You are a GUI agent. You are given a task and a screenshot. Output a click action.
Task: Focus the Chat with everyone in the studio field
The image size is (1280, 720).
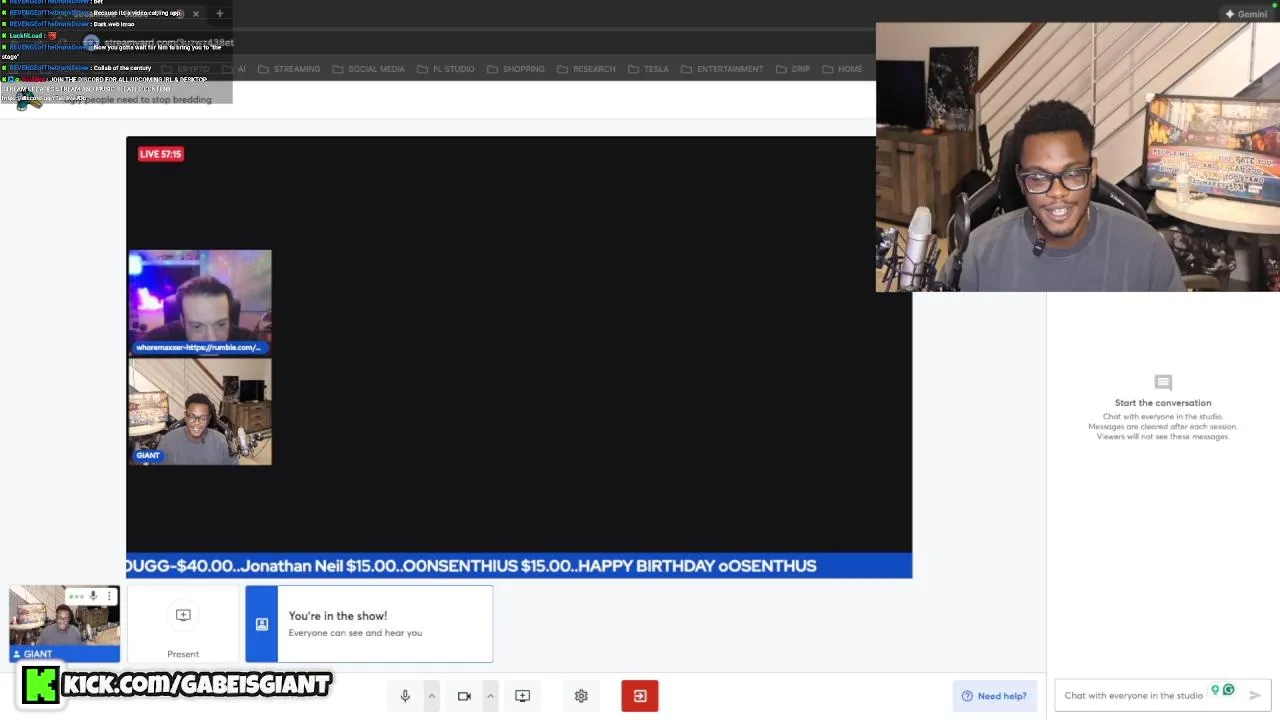[x=1163, y=695]
